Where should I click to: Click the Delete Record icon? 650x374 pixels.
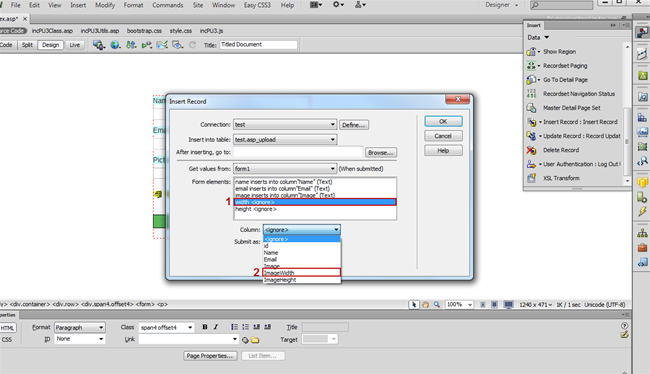(x=531, y=150)
